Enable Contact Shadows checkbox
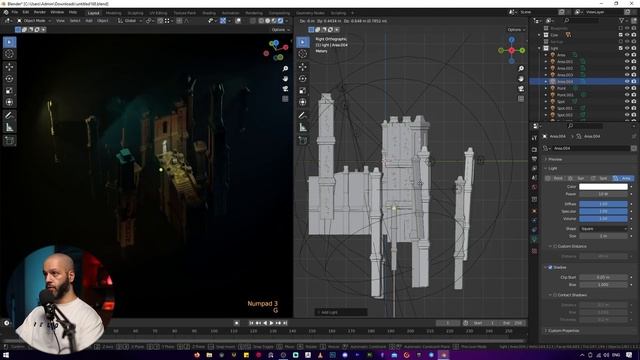Viewport: 640px width, 360px height. pyautogui.click(x=556, y=295)
